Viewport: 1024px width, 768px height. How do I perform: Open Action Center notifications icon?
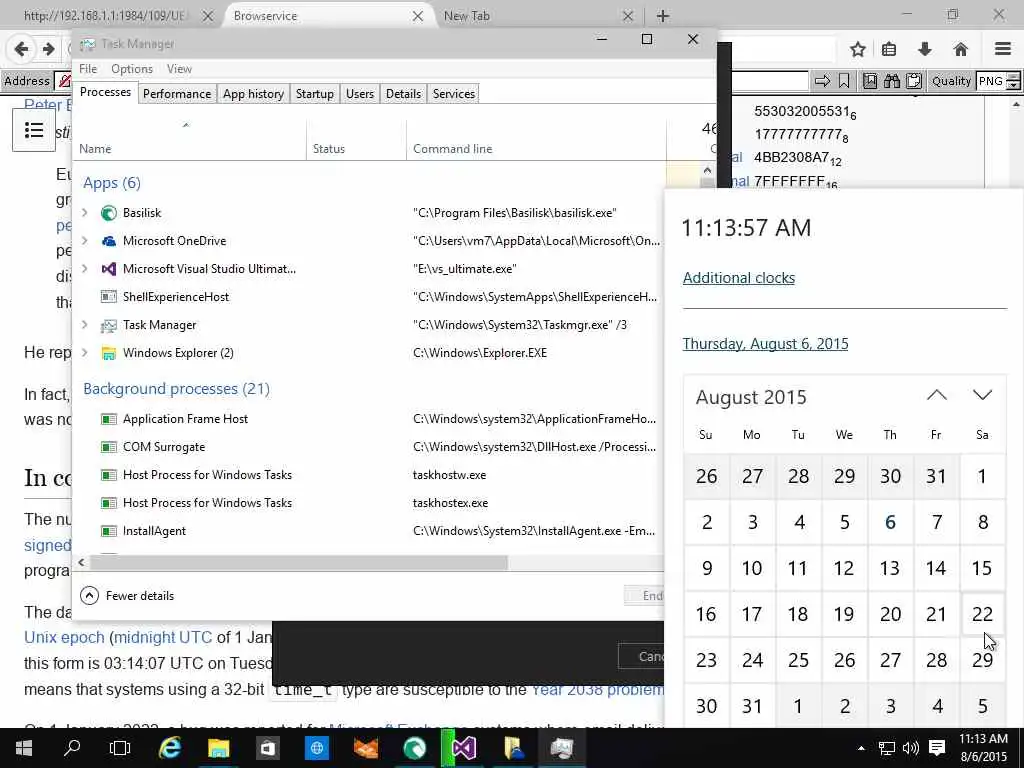click(937, 748)
